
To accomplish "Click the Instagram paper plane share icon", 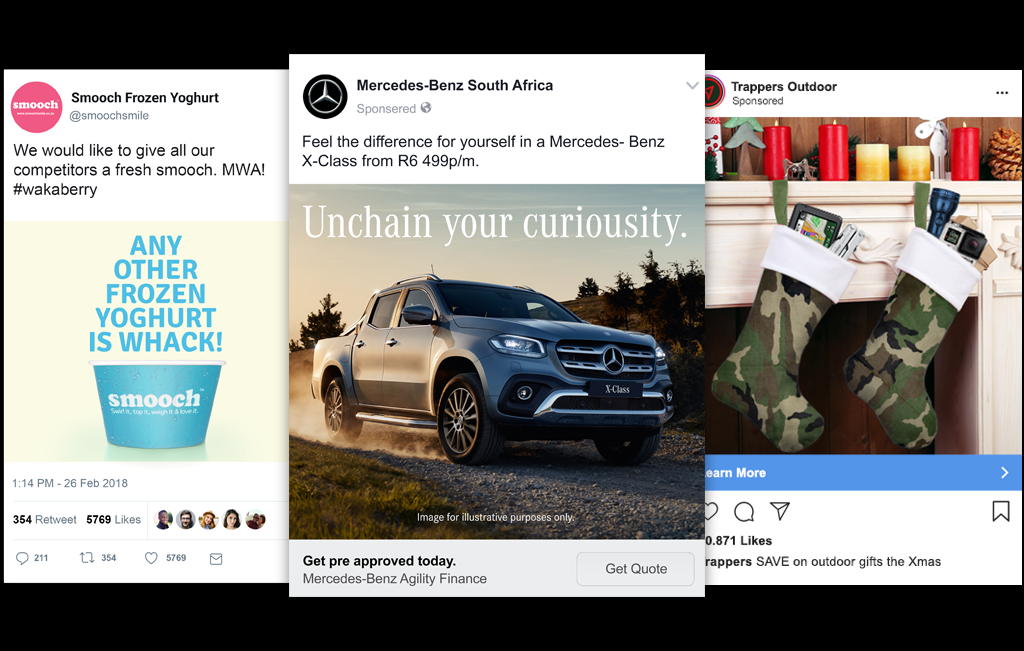I will click(779, 511).
